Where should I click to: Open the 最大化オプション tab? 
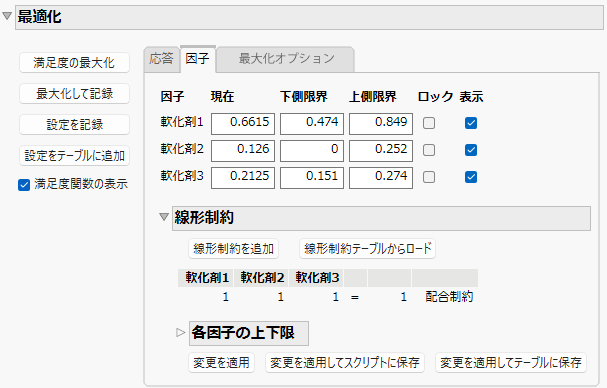coord(286,59)
